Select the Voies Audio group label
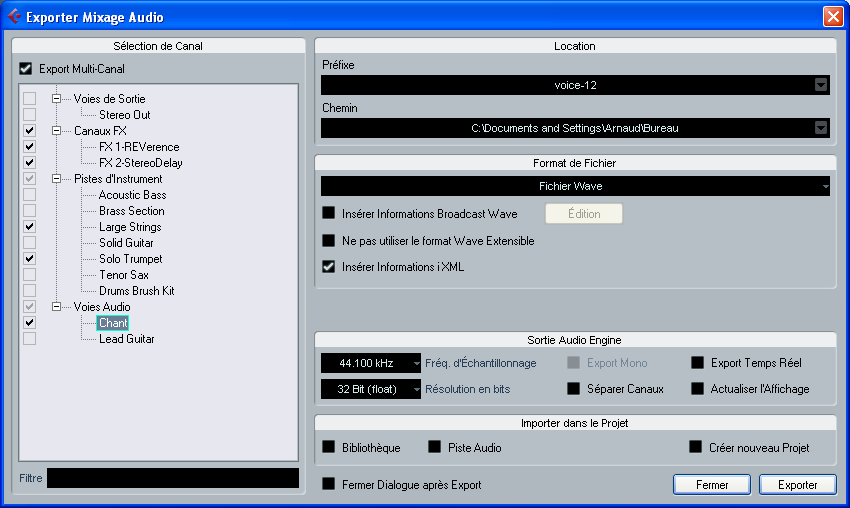The width and height of the screenshot is (850, 508). [x=102, y=307]
